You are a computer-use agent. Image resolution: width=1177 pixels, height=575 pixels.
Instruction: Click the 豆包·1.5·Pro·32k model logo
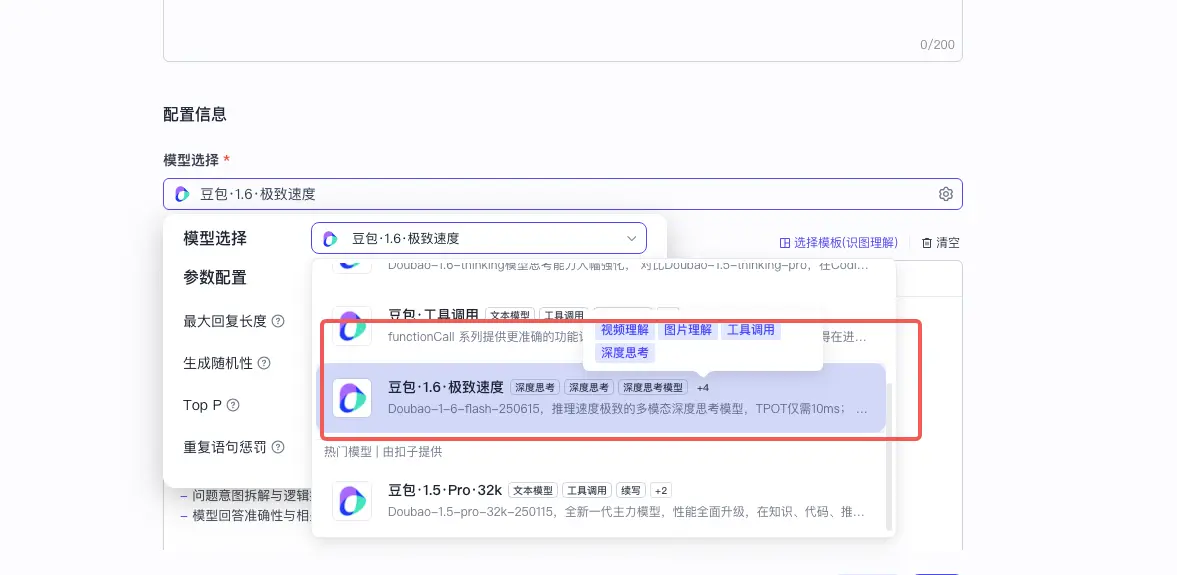pos(352,501)
